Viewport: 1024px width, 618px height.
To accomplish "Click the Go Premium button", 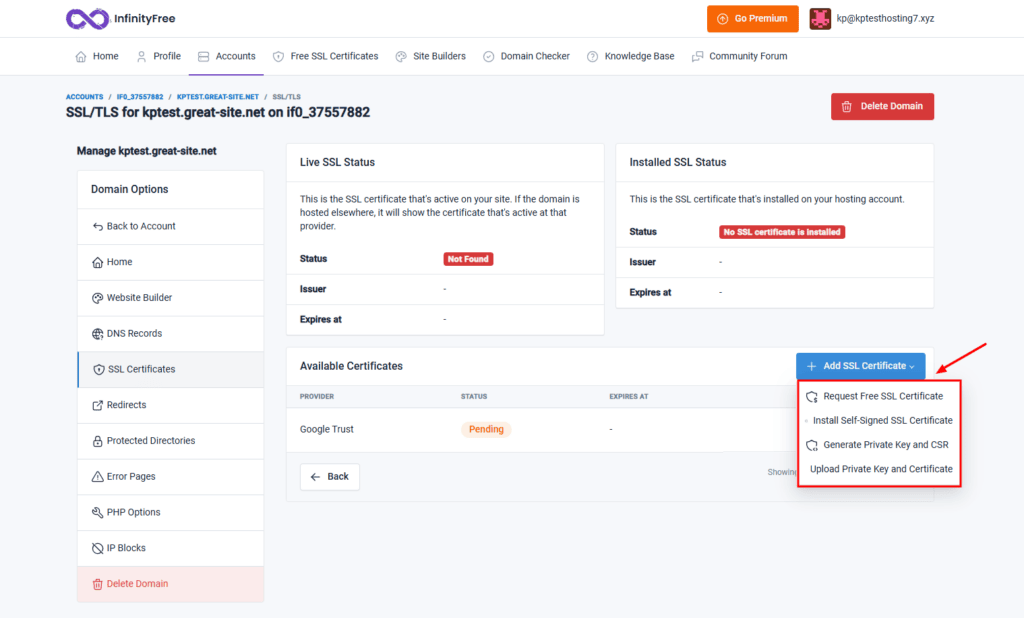I will point(752,18).
